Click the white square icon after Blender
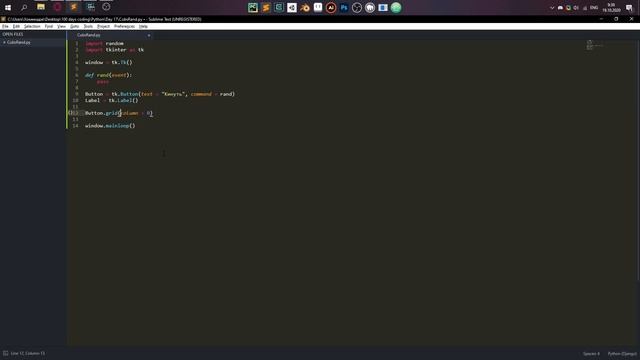The width and height of the screenshot is (640, 360). tap(318, 7)
